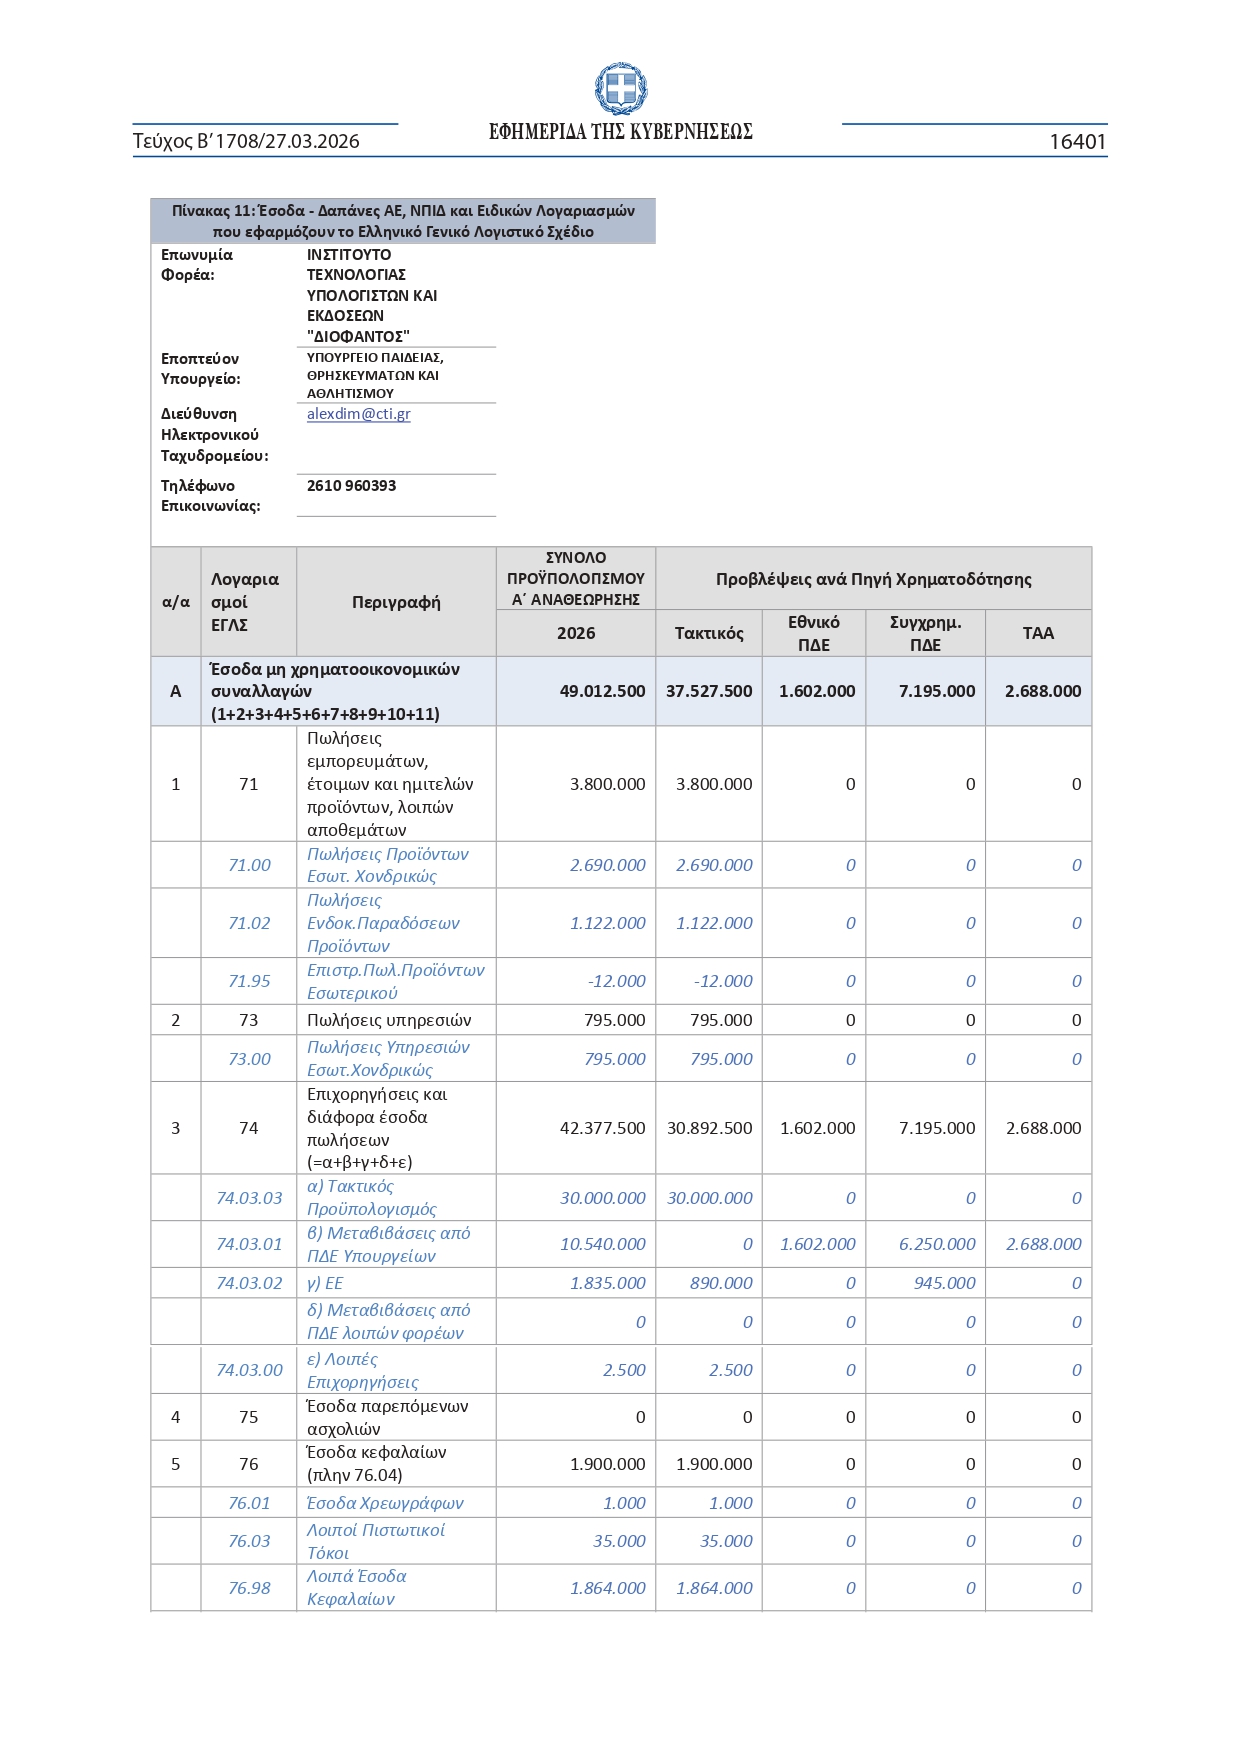The width and height of the screenshot is (1241, 1754).
Task: Open the alexdim@cti.gr email link
Action: 358,414
